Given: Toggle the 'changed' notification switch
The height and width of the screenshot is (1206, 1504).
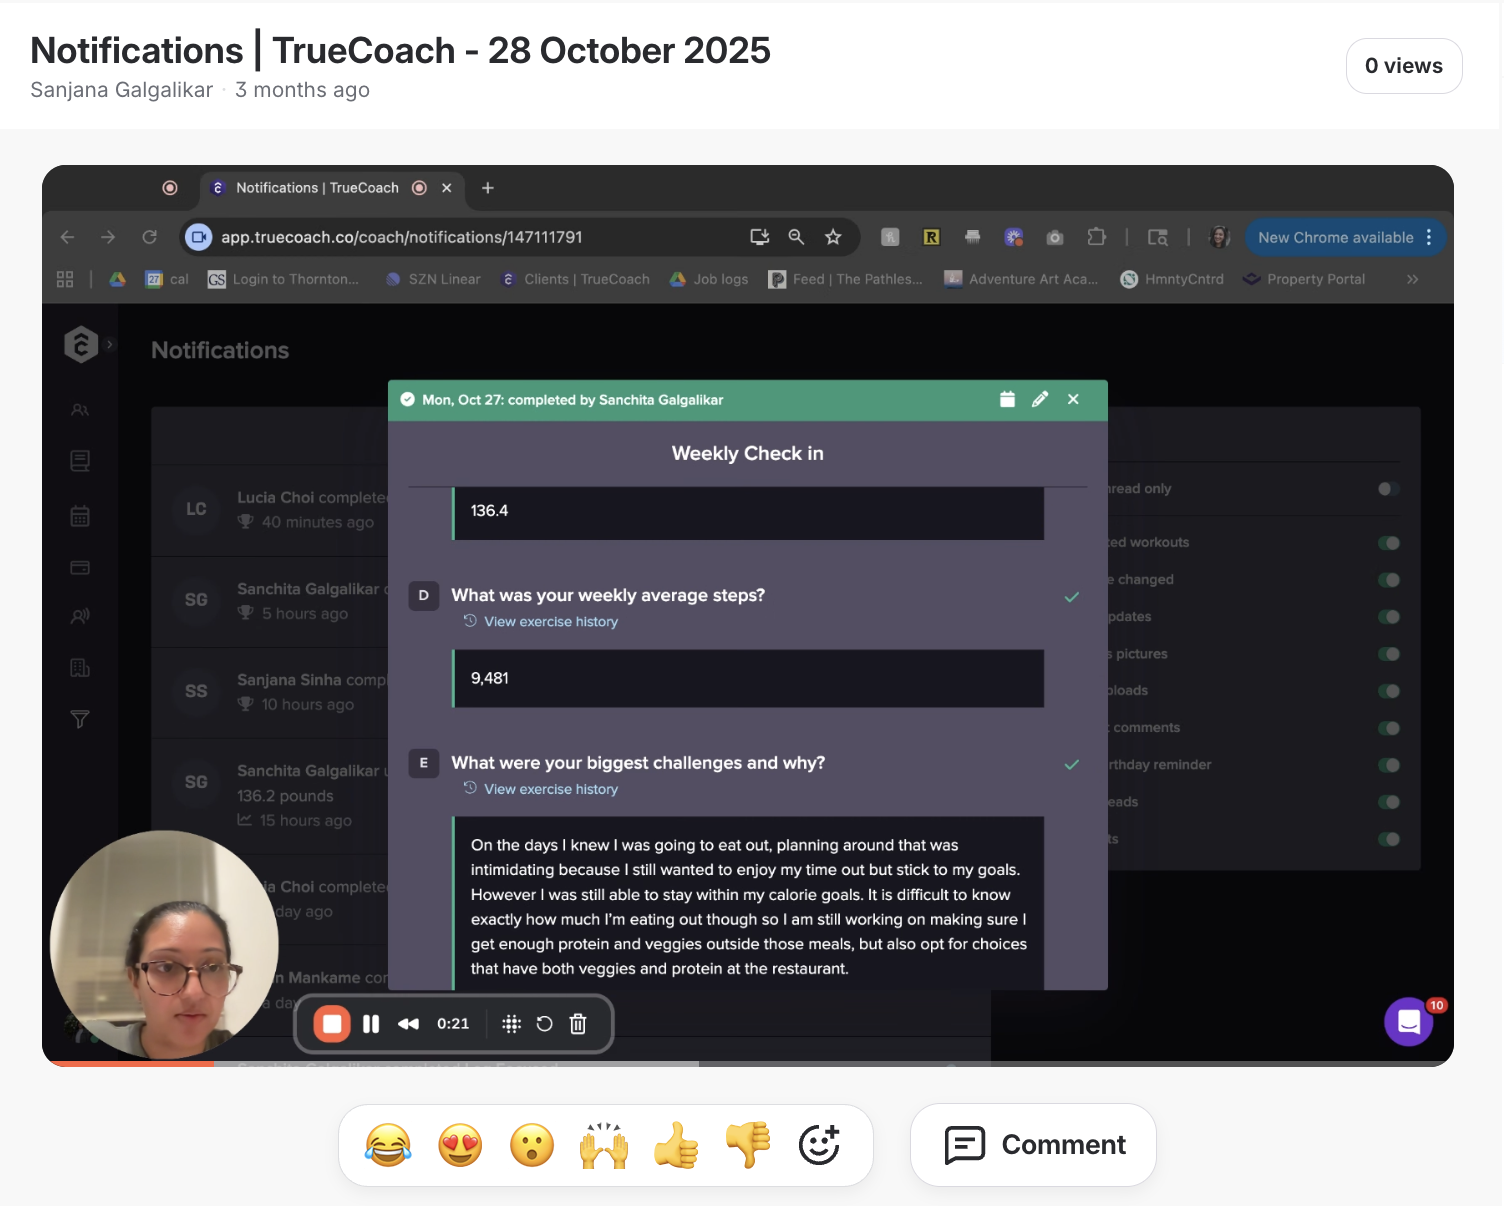Looking at the screenshot, I should coord(1388,580).
